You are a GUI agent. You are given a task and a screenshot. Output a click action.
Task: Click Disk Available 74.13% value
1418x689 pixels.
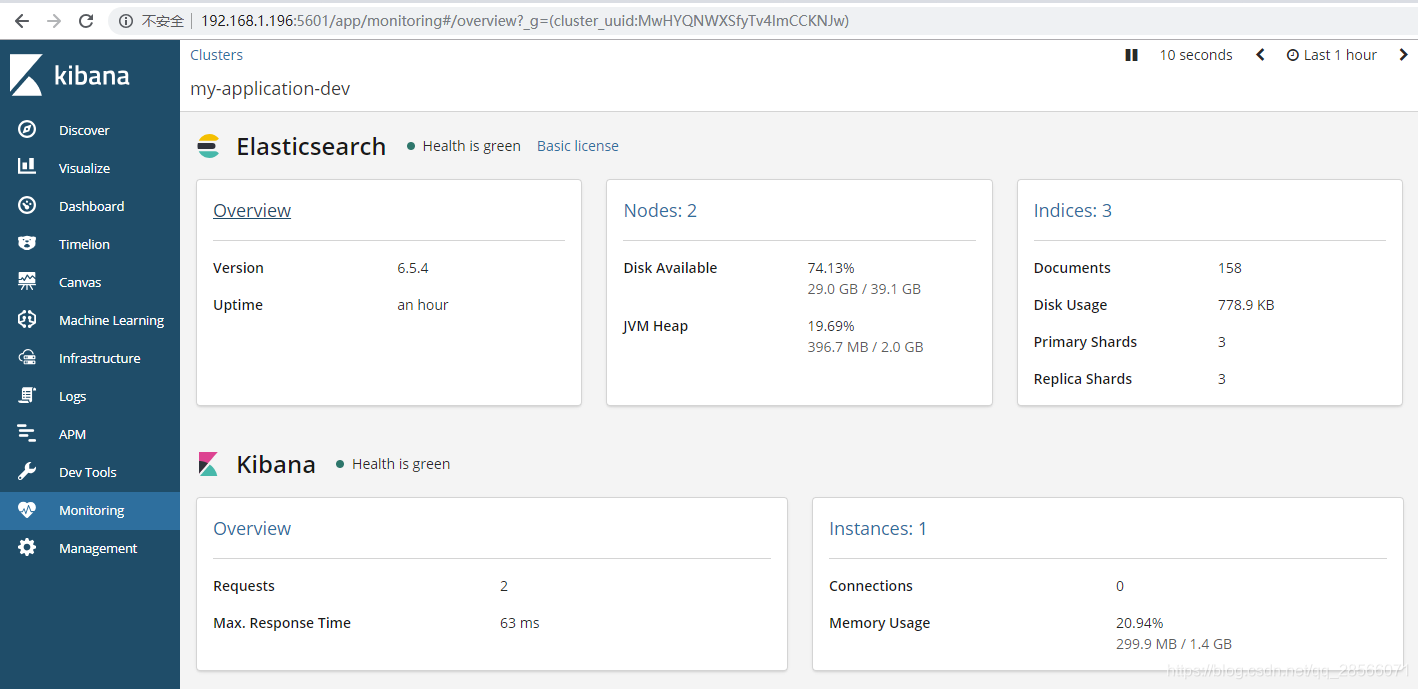click(831, 268)
